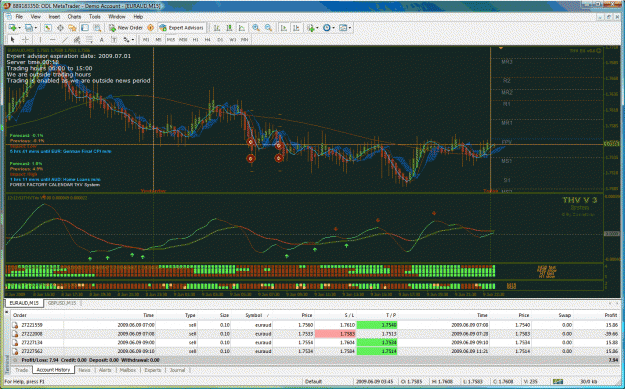Image resolution: width=625 pixels, height=389 pixels.
Task: Switch chart to bar chart mode
Action: (x=216, y=28)
